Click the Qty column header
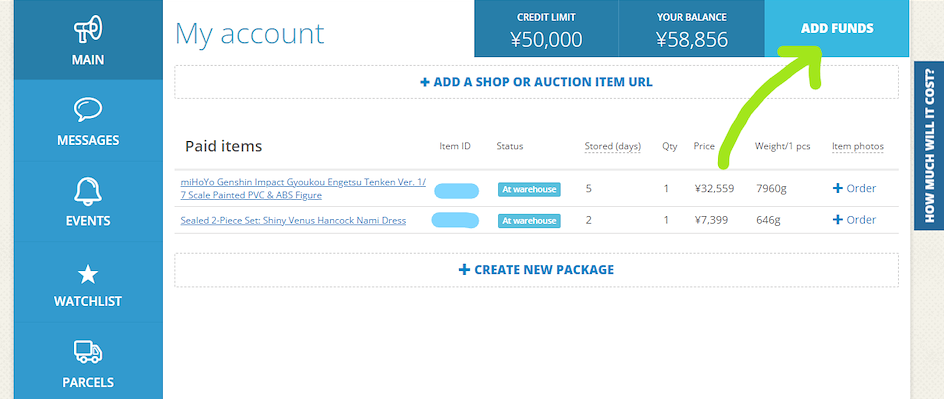The width and height of the screenshot is (944, 399). point(669,146)
